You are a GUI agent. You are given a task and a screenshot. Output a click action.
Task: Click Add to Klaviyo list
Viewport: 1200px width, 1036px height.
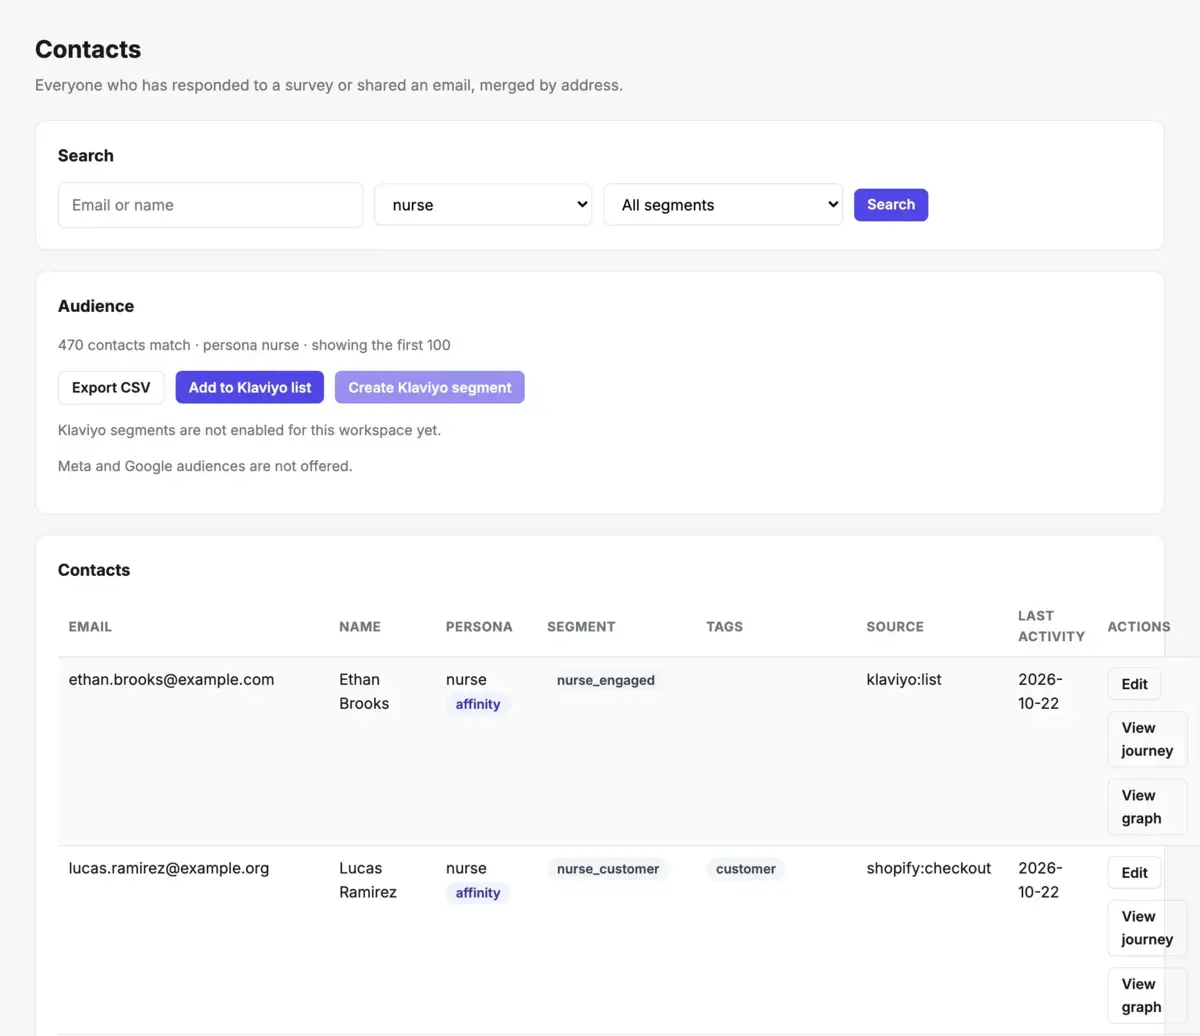(x=250, y=388)
